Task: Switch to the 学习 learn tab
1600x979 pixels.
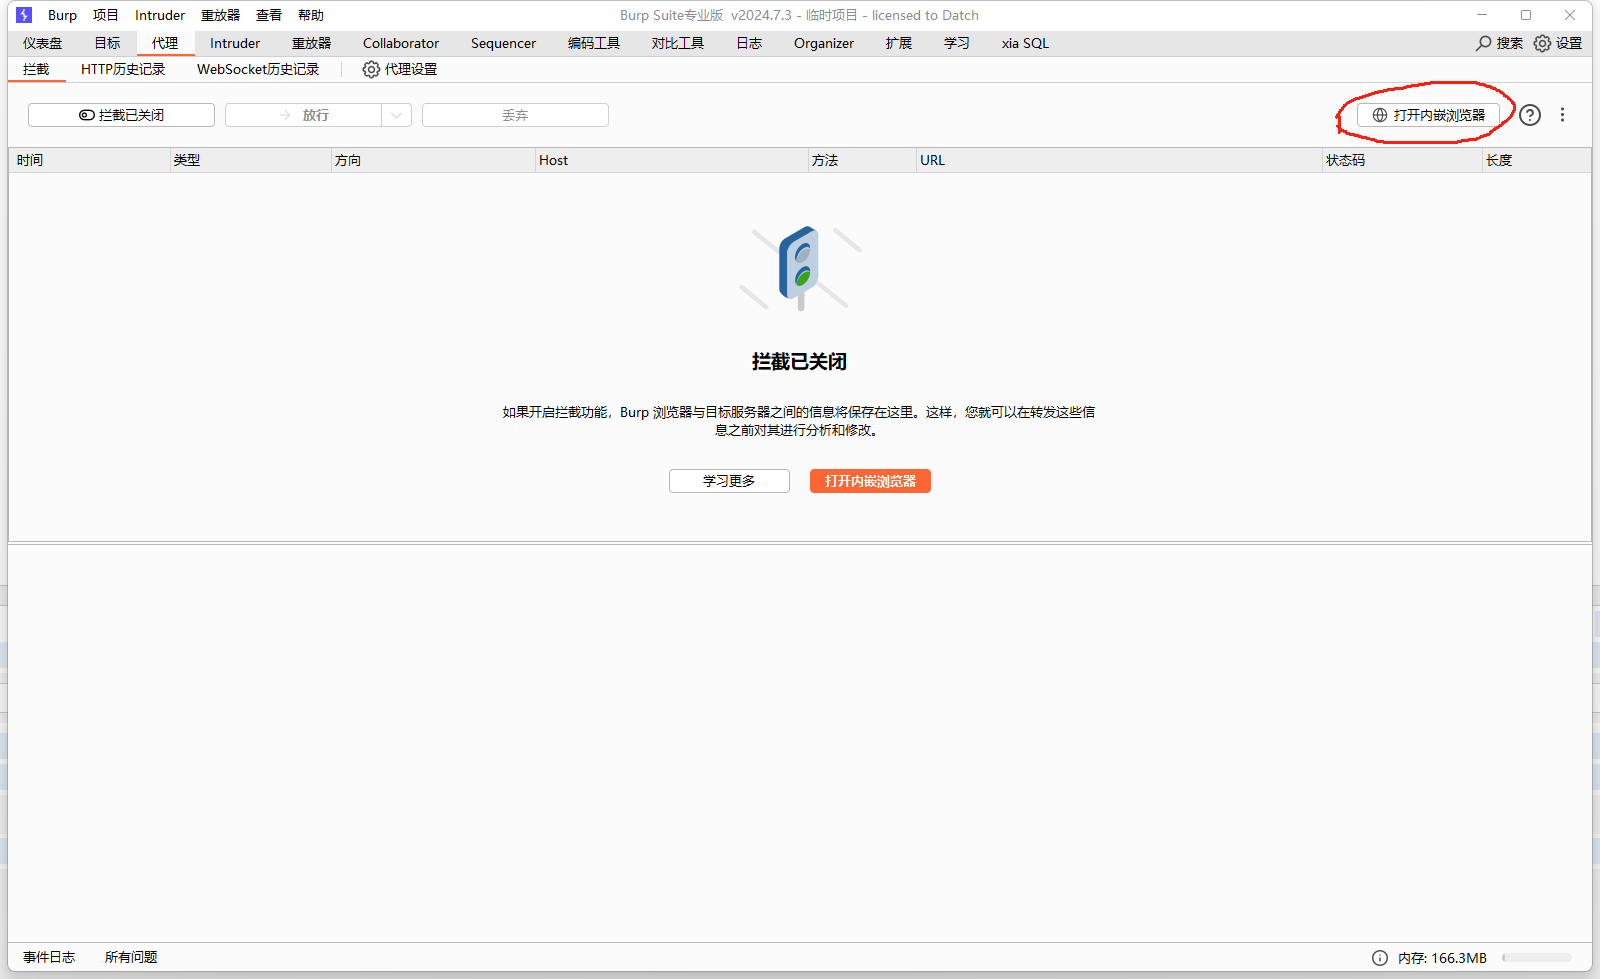Action: click(x=957, y=43)
